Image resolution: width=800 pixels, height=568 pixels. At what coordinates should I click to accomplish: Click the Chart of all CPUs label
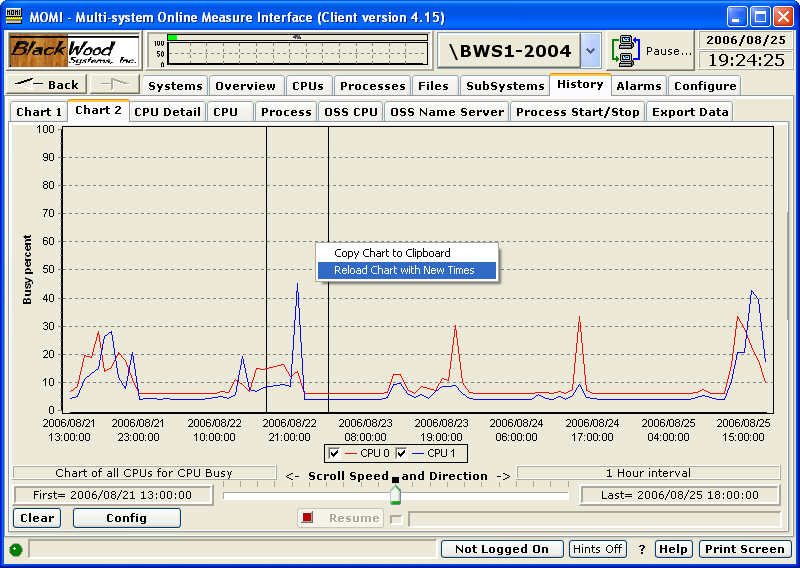pos(144,473)
